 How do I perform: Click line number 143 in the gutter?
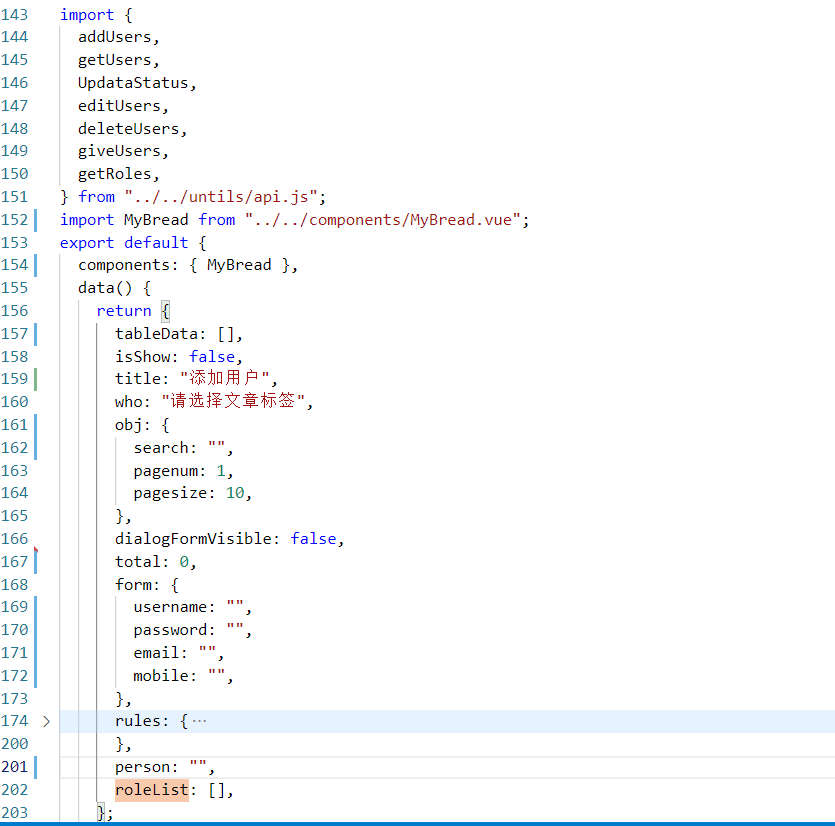[x=15, y=15]
